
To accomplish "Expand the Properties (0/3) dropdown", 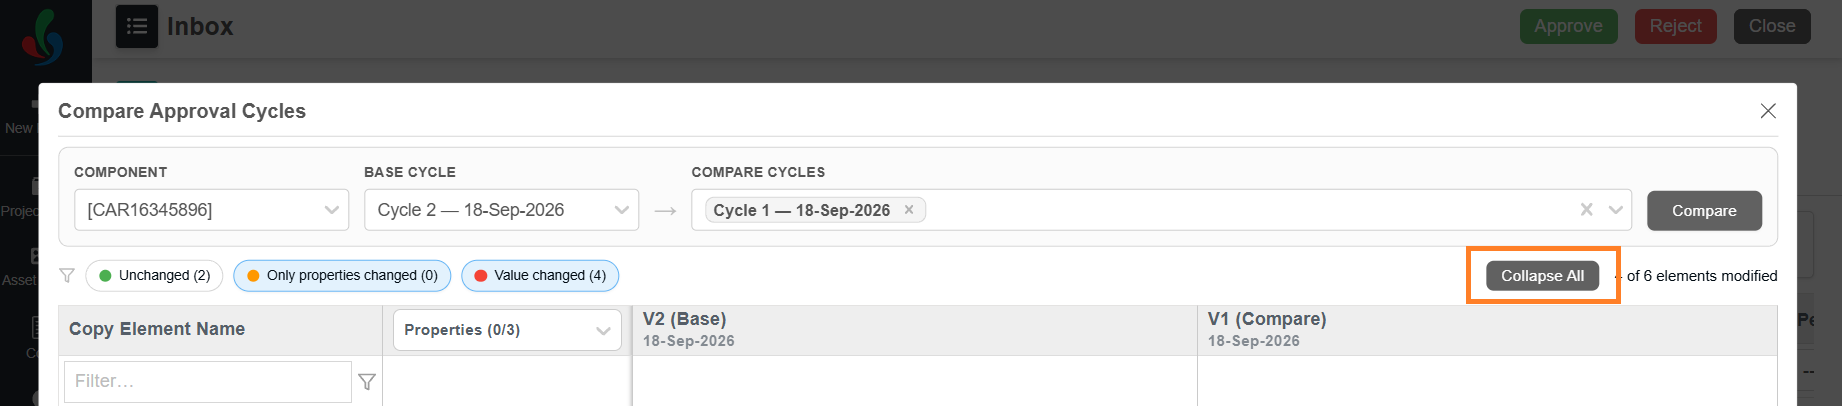I will 507,330.
